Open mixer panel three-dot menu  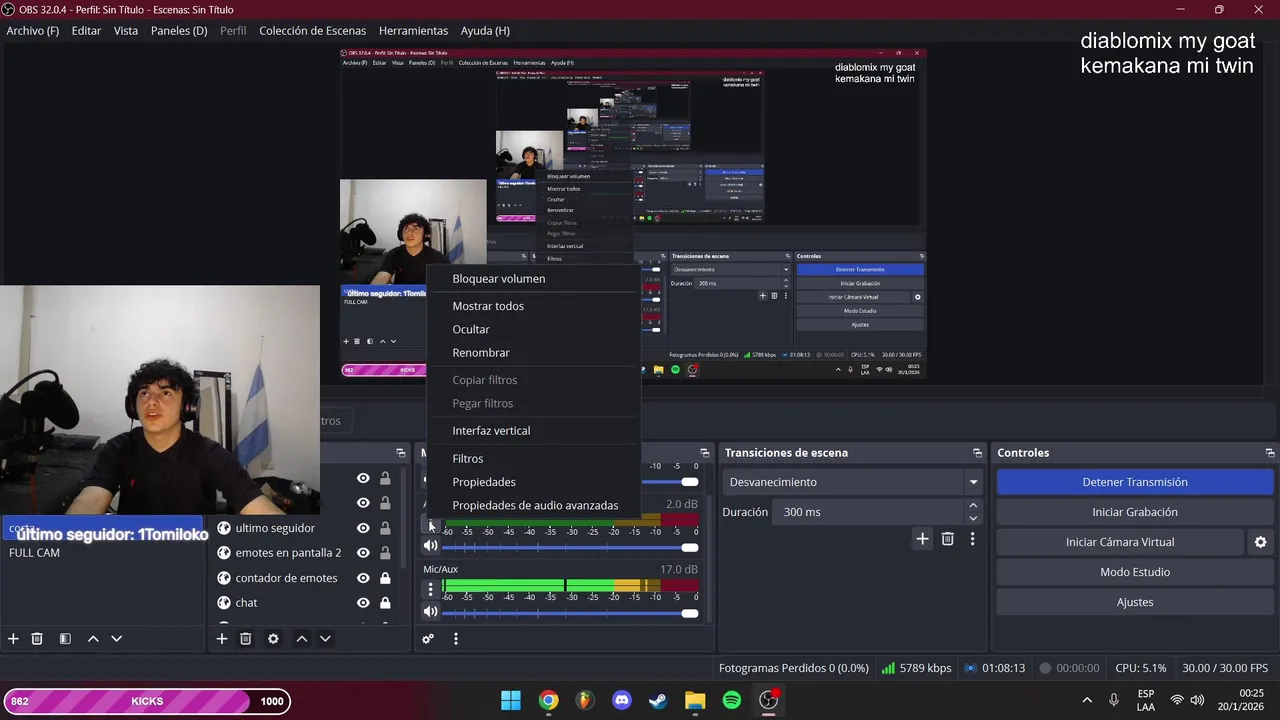point(456,639)
